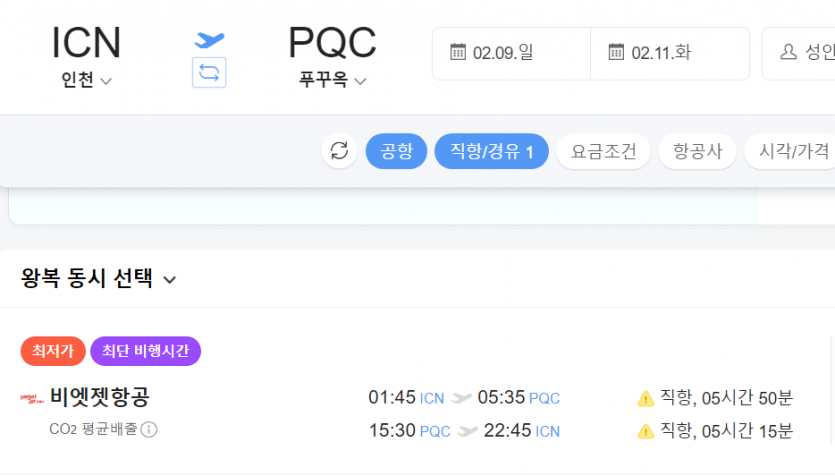Select the 최단 비행시간 badge
This screenshot has height=476, width=835.
[145, 351]
